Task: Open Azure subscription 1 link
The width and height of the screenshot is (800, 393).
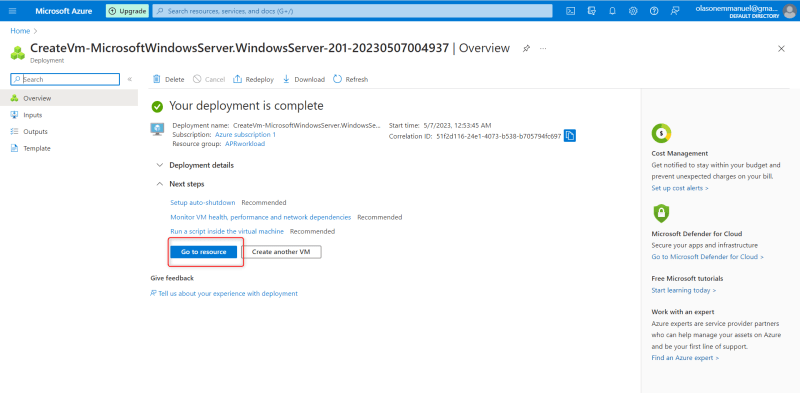Action: tap(245, 135)
